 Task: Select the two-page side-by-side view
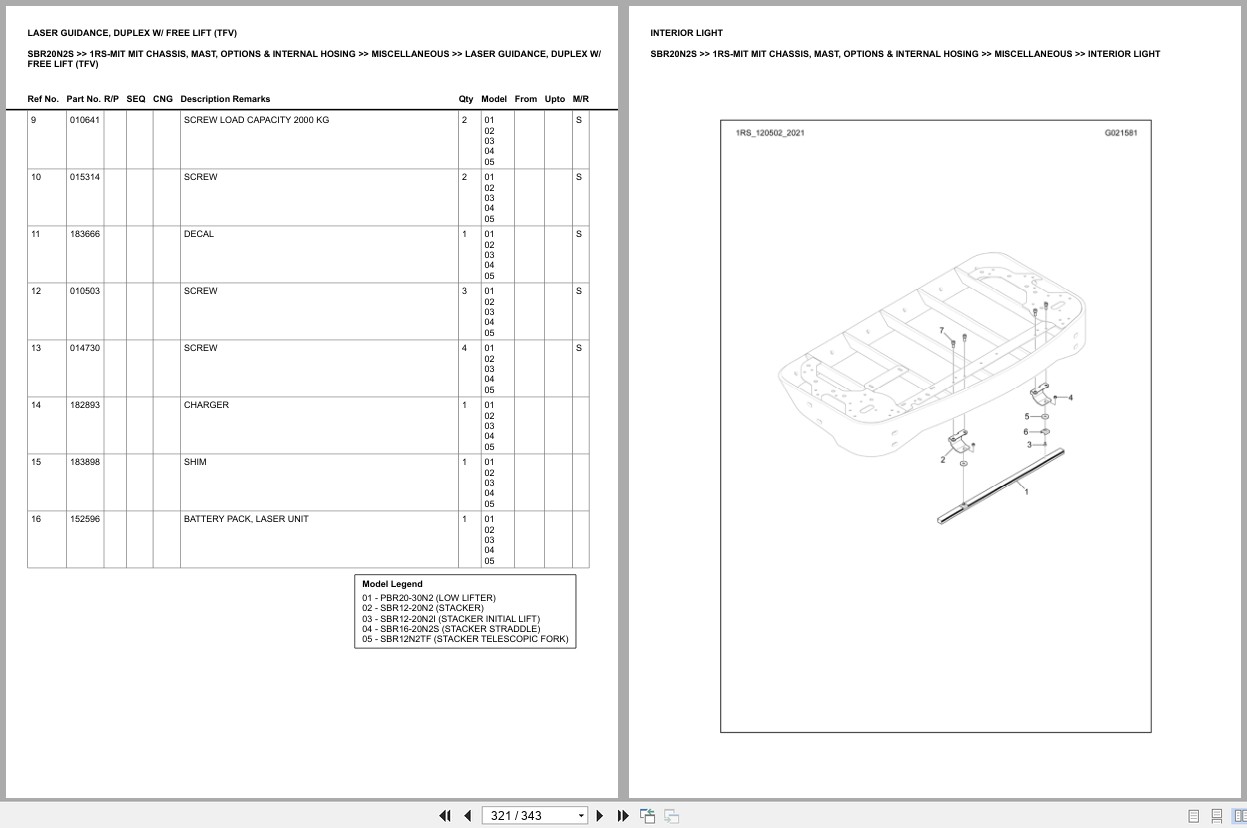click(x=1237, y=815)
